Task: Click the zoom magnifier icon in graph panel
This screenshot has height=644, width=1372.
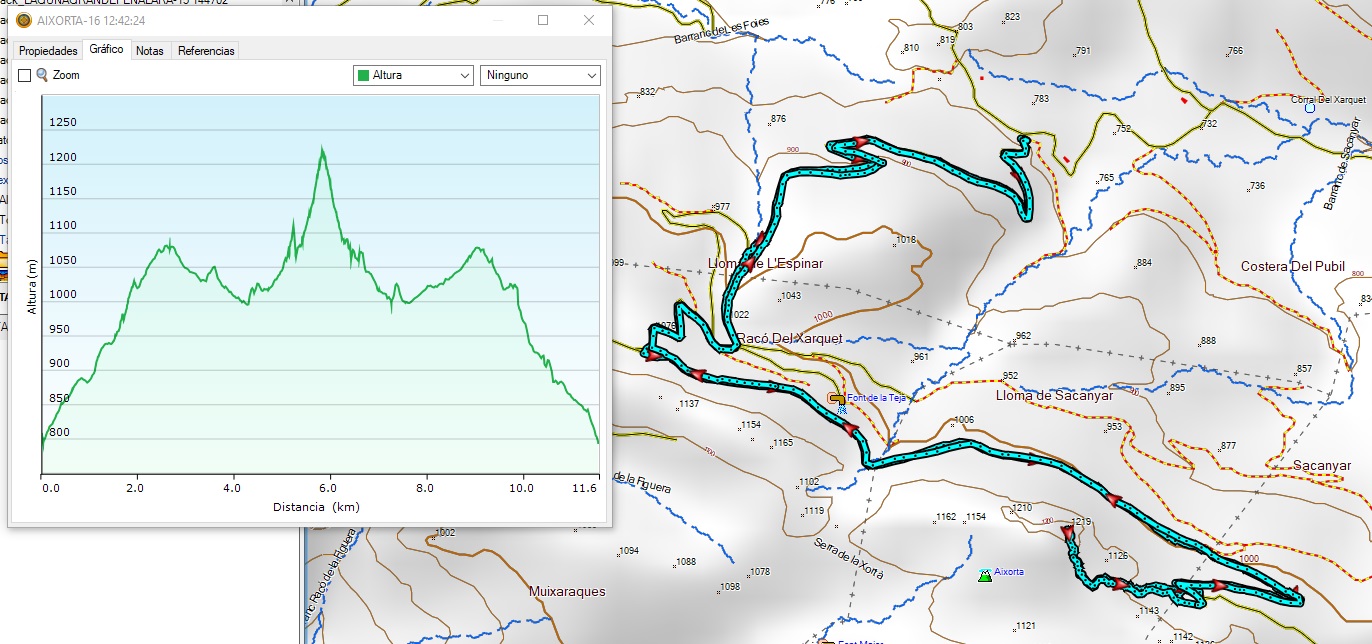Action: 42,75
